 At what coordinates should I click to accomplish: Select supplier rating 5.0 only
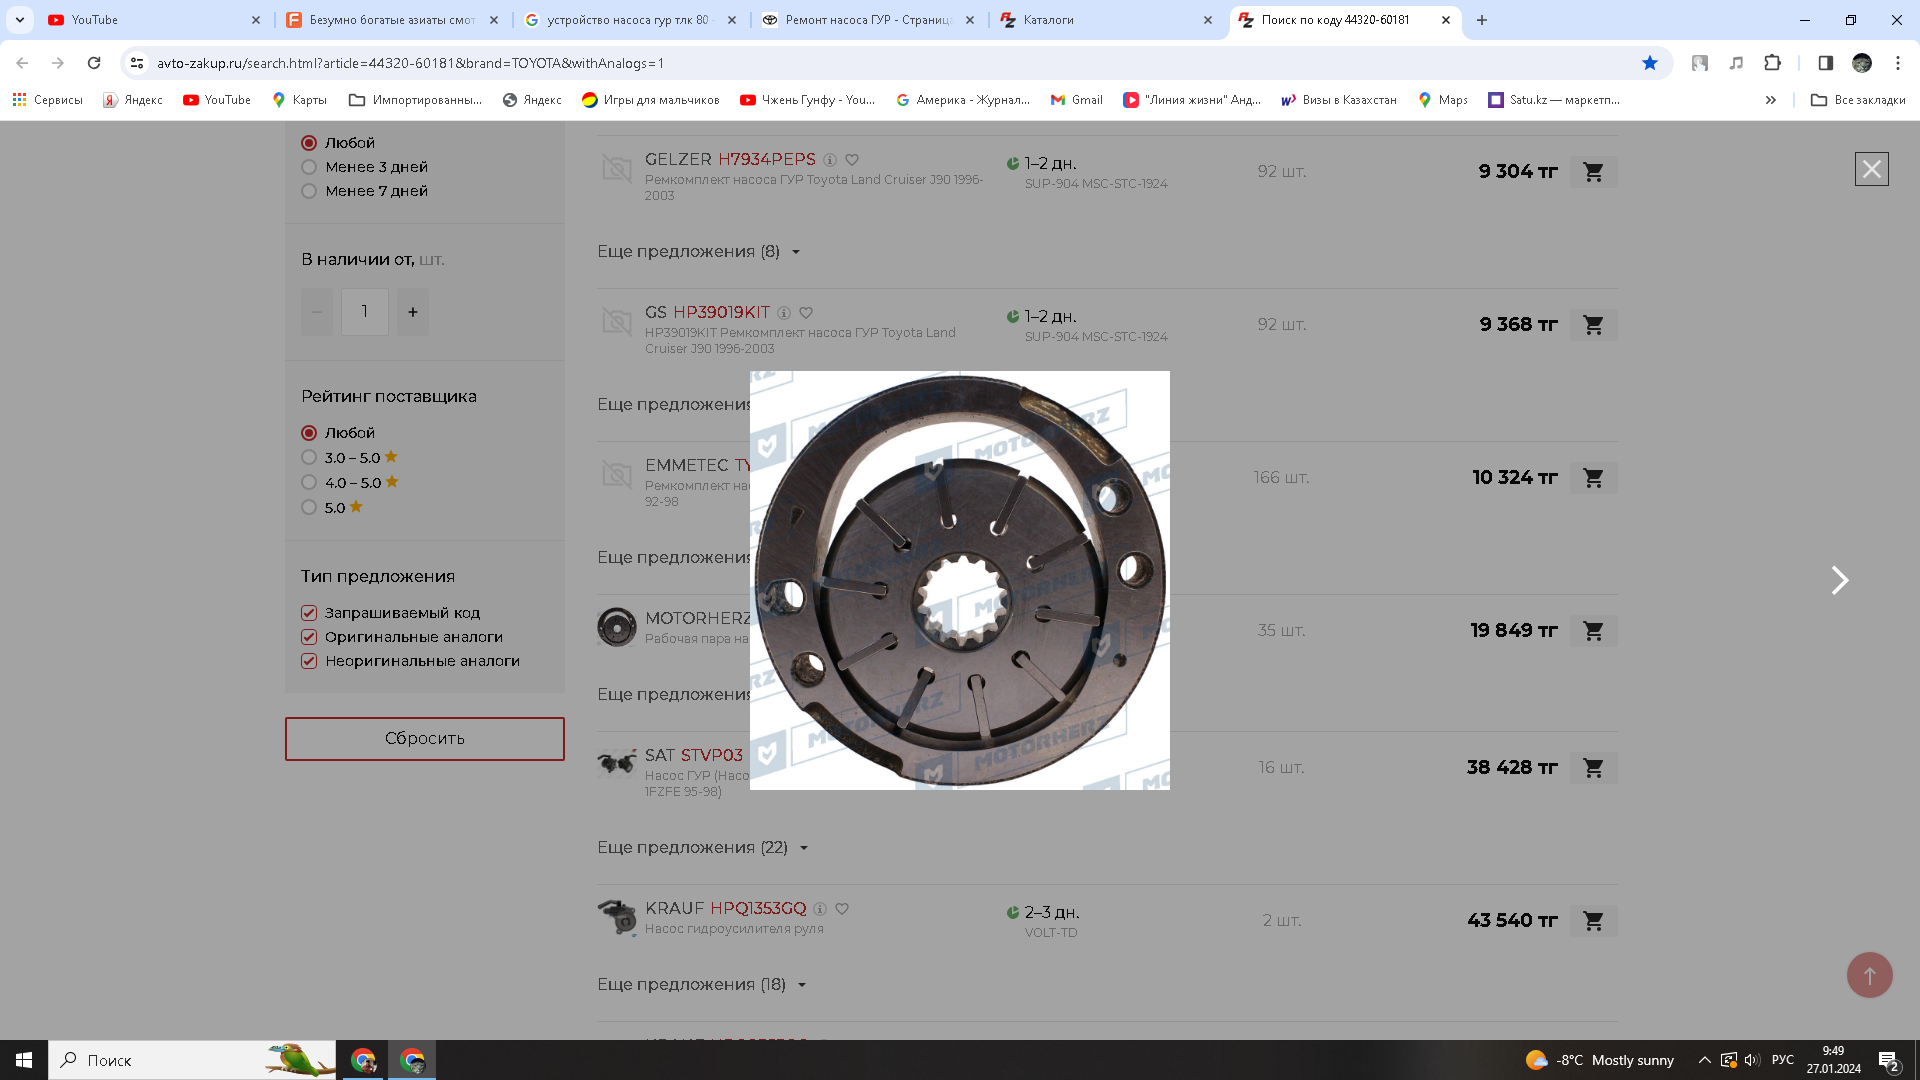point(309,508)
